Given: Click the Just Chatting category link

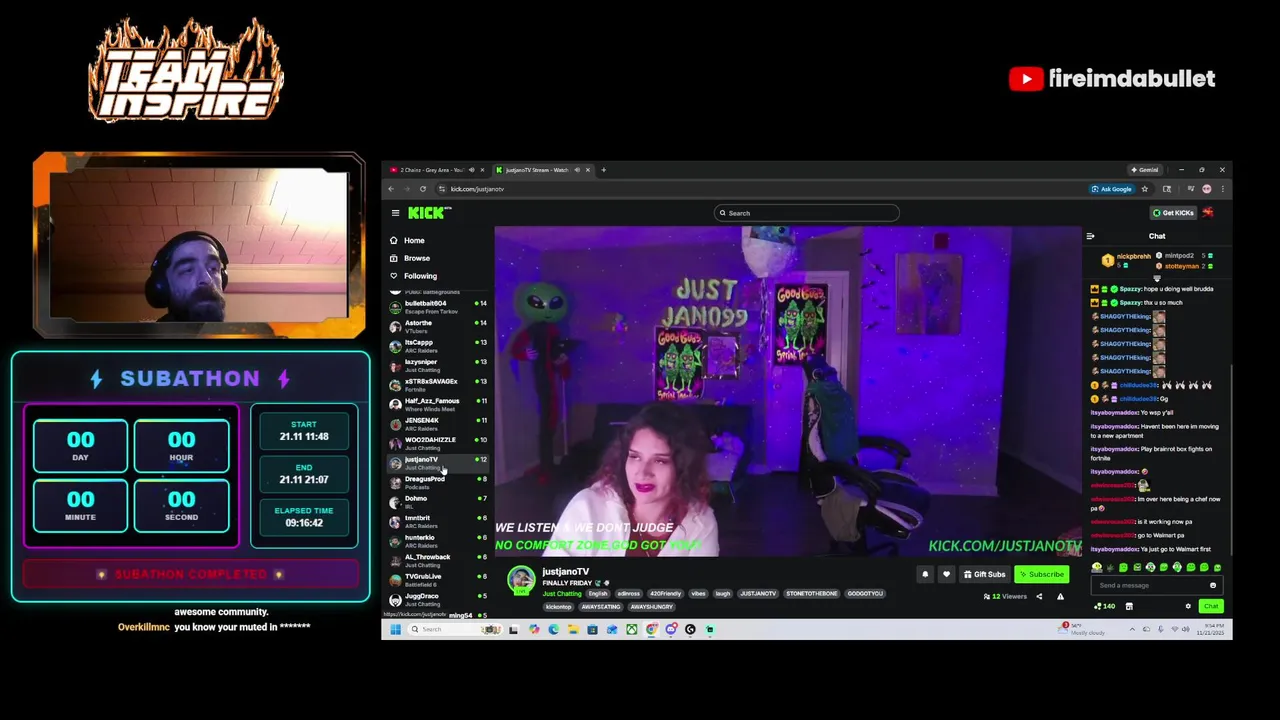Looking at the screenshot, I should pos(562,594).
